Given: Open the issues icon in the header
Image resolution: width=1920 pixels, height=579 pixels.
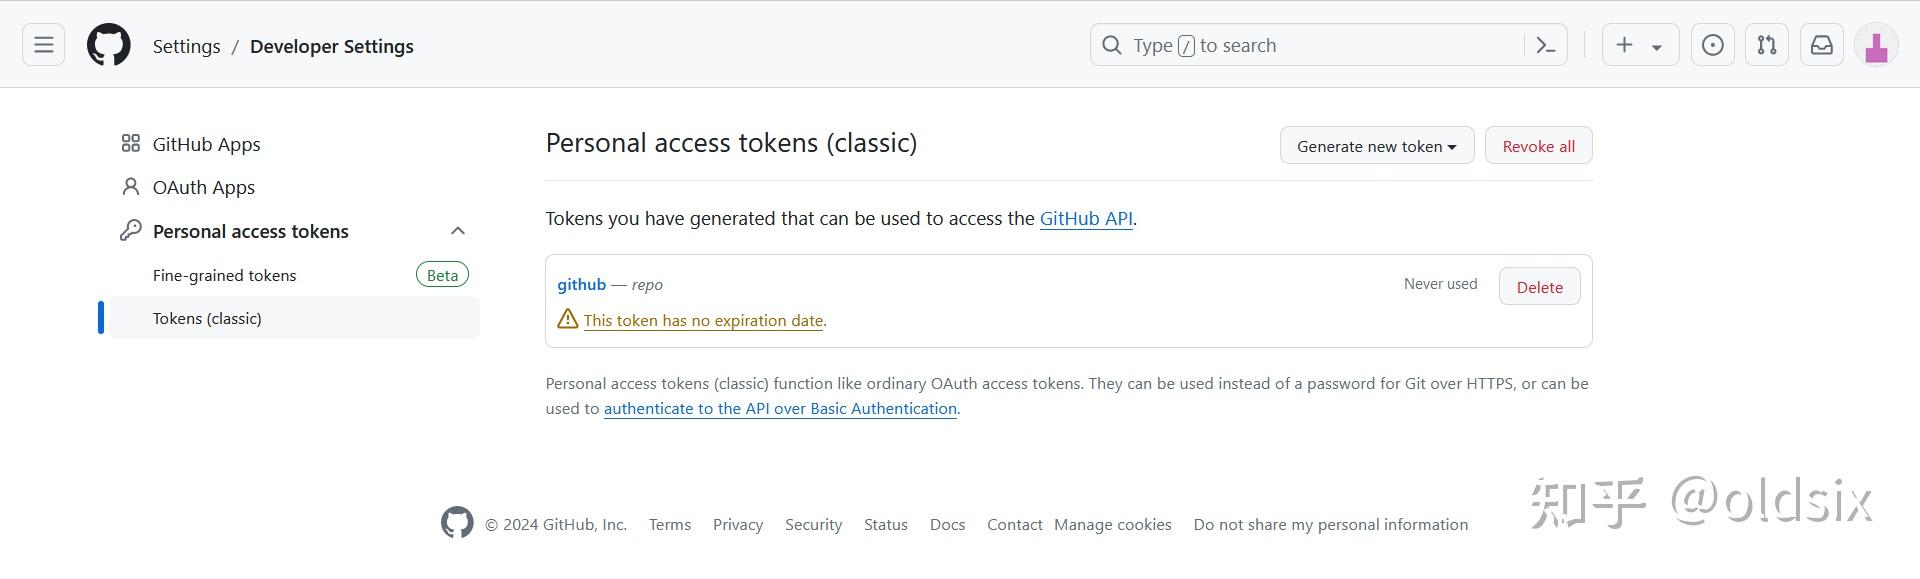Looking at the screenshot, I should point(1712,44).
